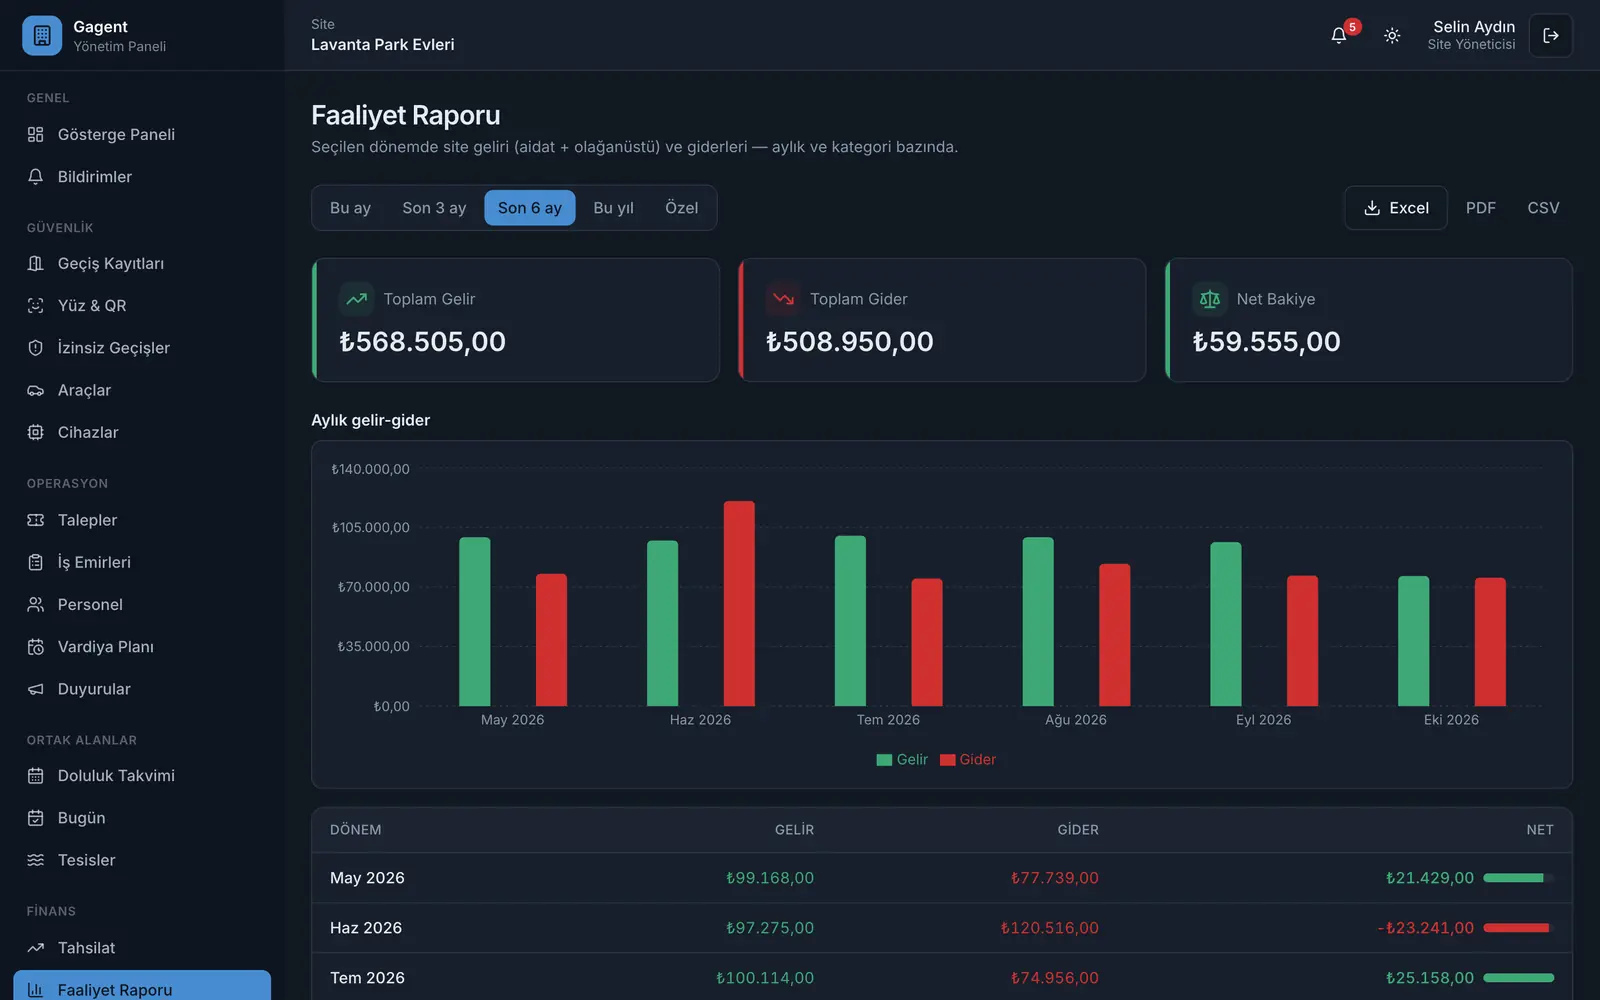Click the Bugün calendar-check icon

[x=36, y=818]
